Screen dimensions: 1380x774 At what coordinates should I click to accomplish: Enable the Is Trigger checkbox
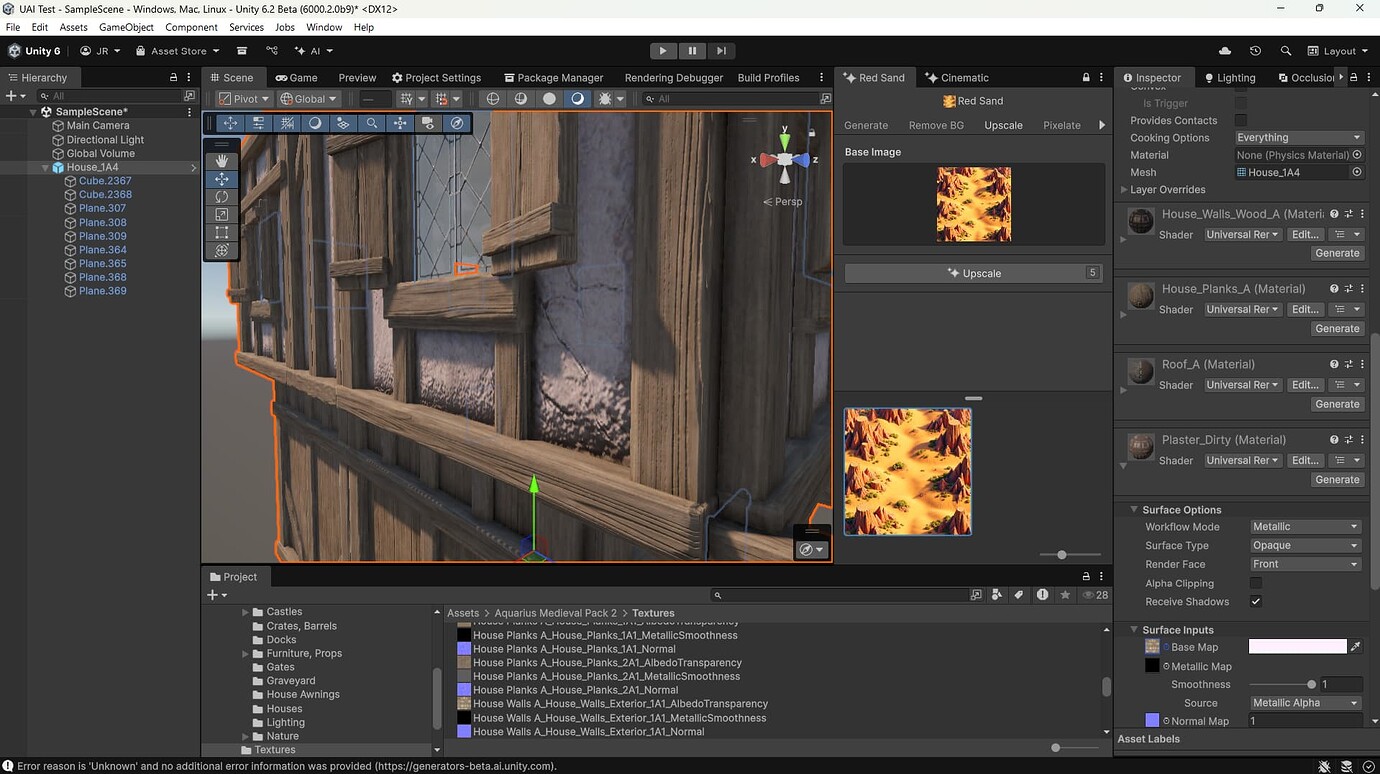pyautogui.click(x=1240, y=103)
